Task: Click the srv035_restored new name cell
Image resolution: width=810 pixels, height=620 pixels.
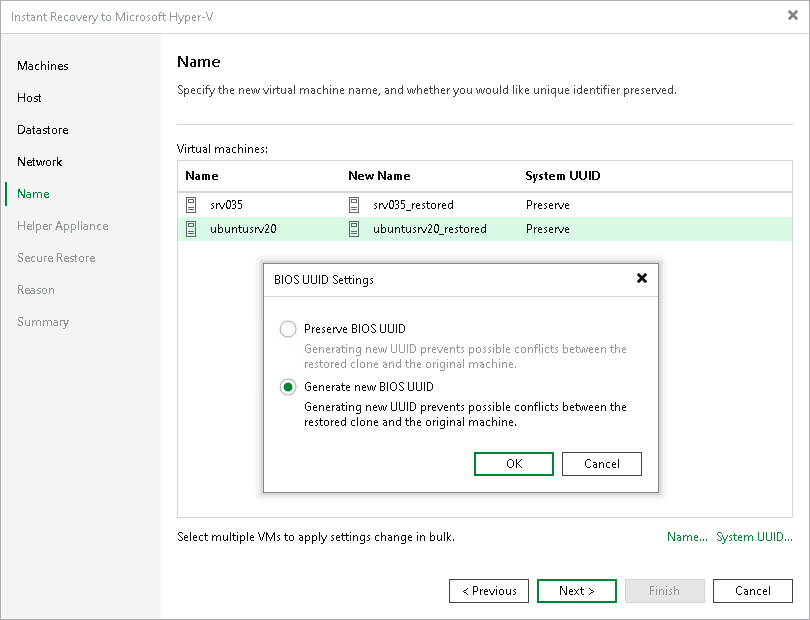Action: pos(413,205)
